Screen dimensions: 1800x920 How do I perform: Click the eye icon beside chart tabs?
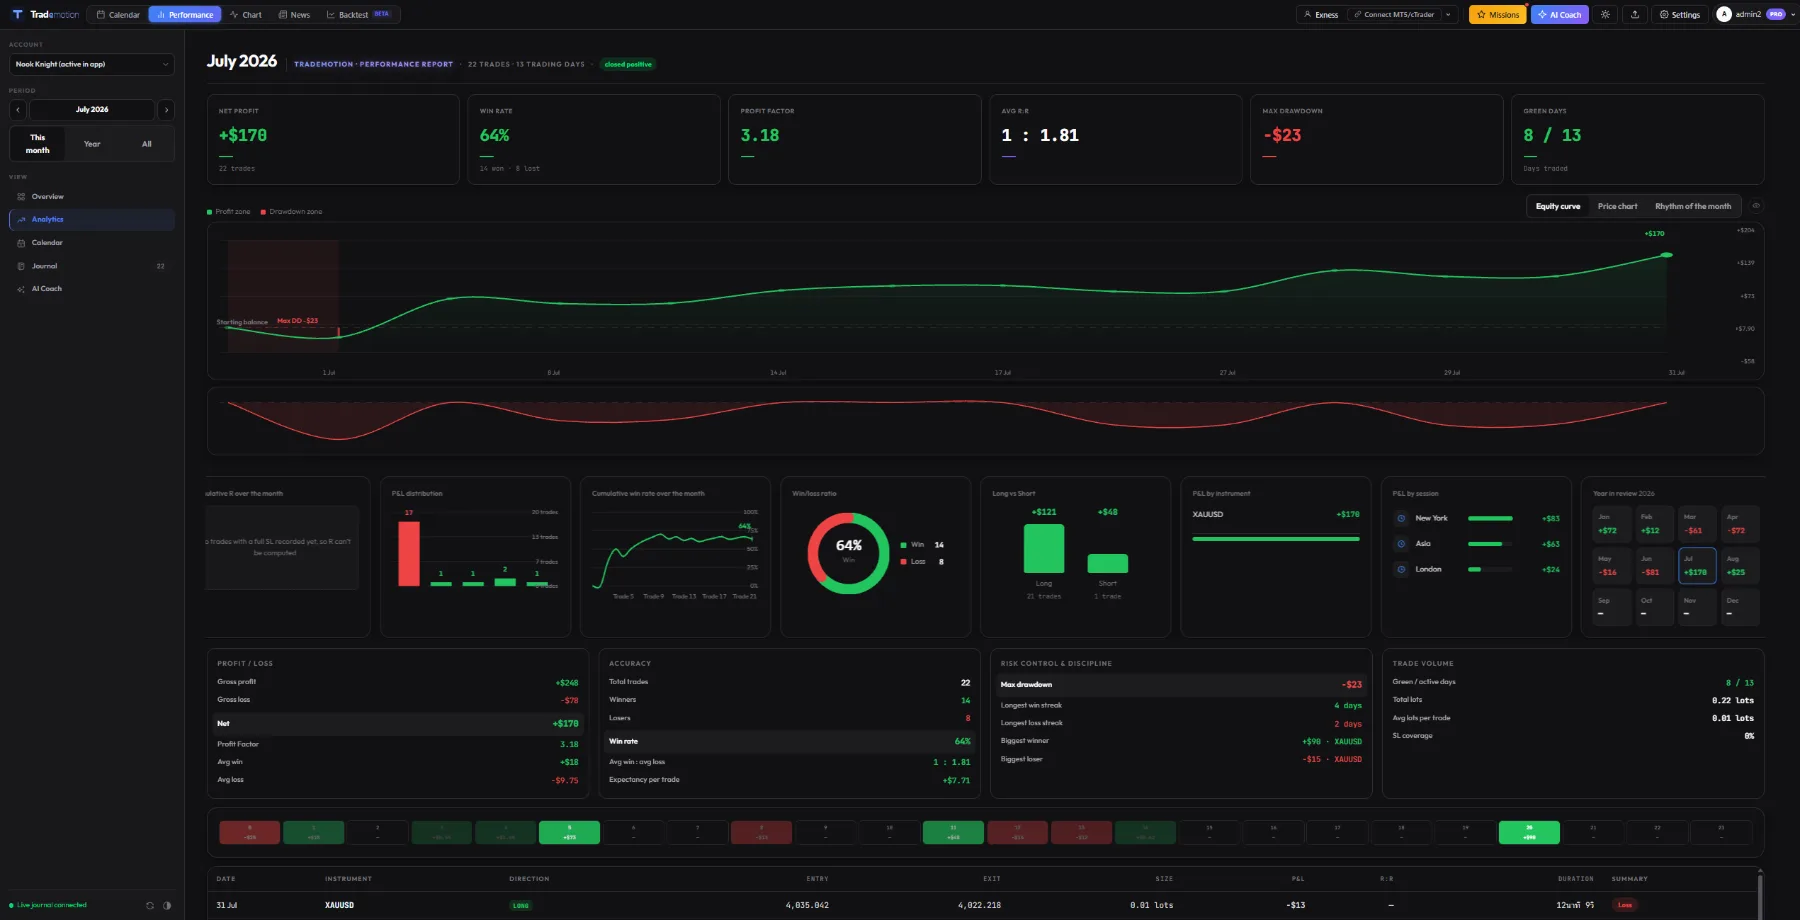1756,206
